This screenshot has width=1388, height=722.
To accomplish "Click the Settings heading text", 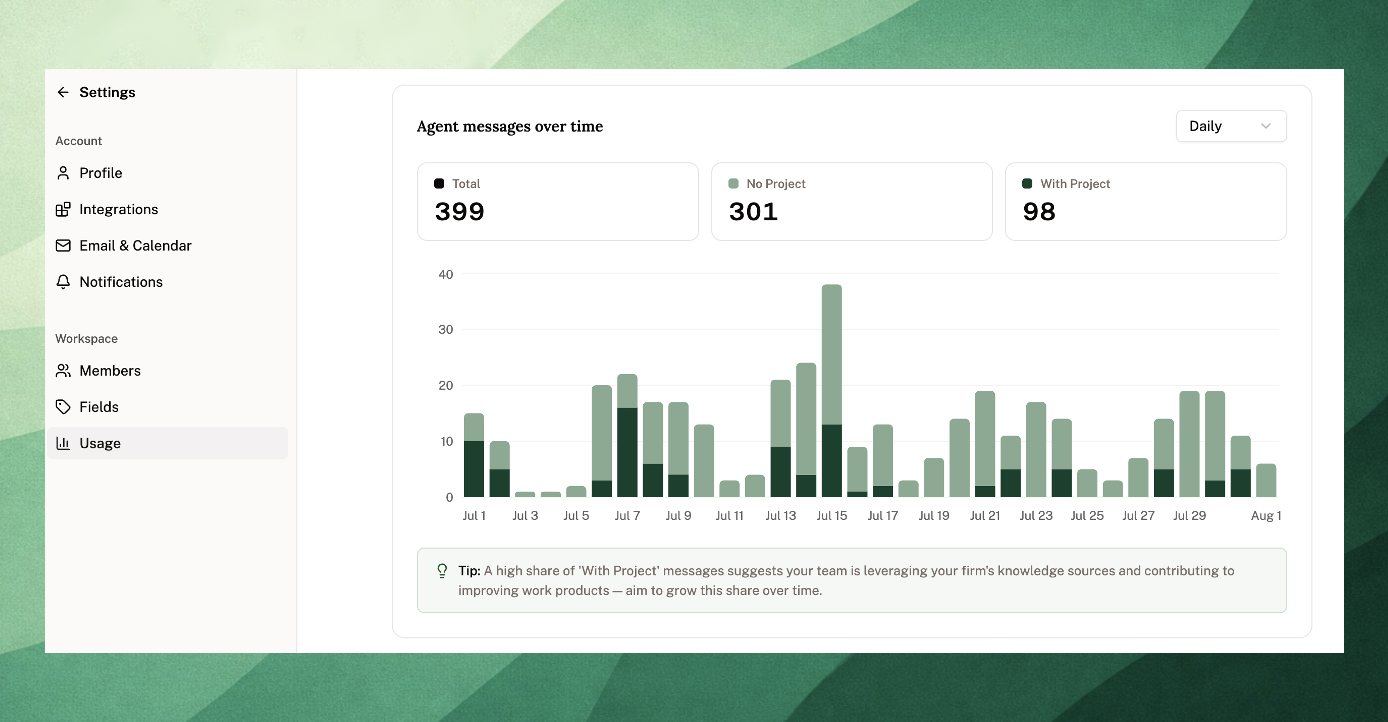I will 107,92.
